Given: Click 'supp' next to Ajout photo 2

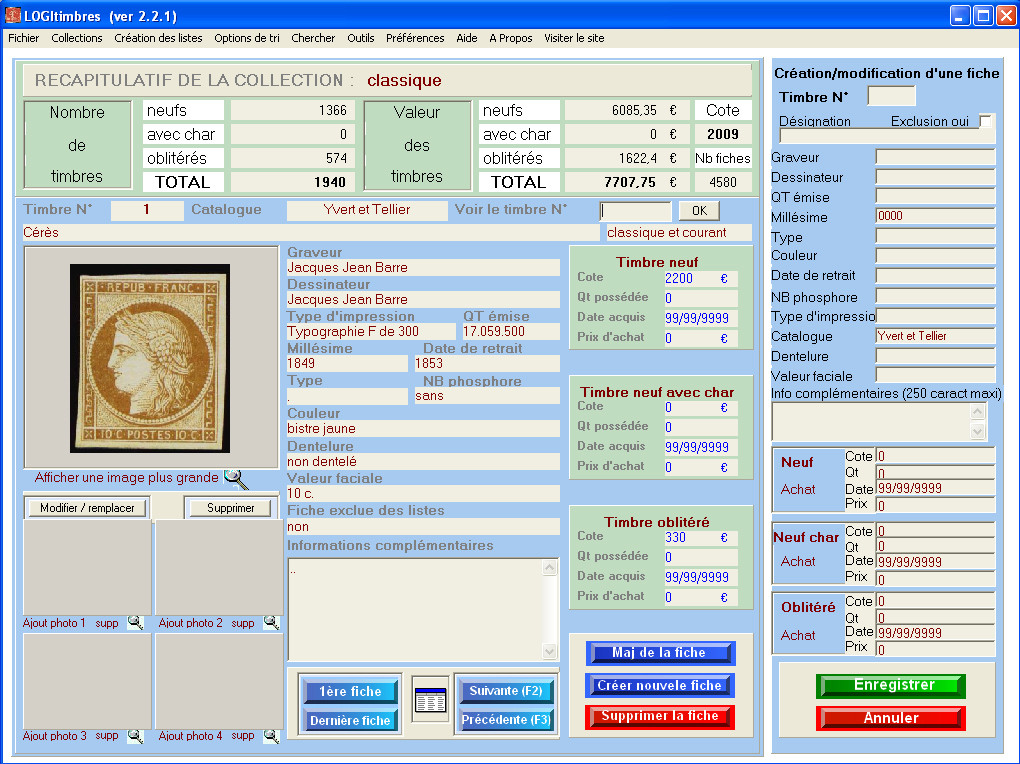Looking at the screenshot, I should tap(243, 623).
